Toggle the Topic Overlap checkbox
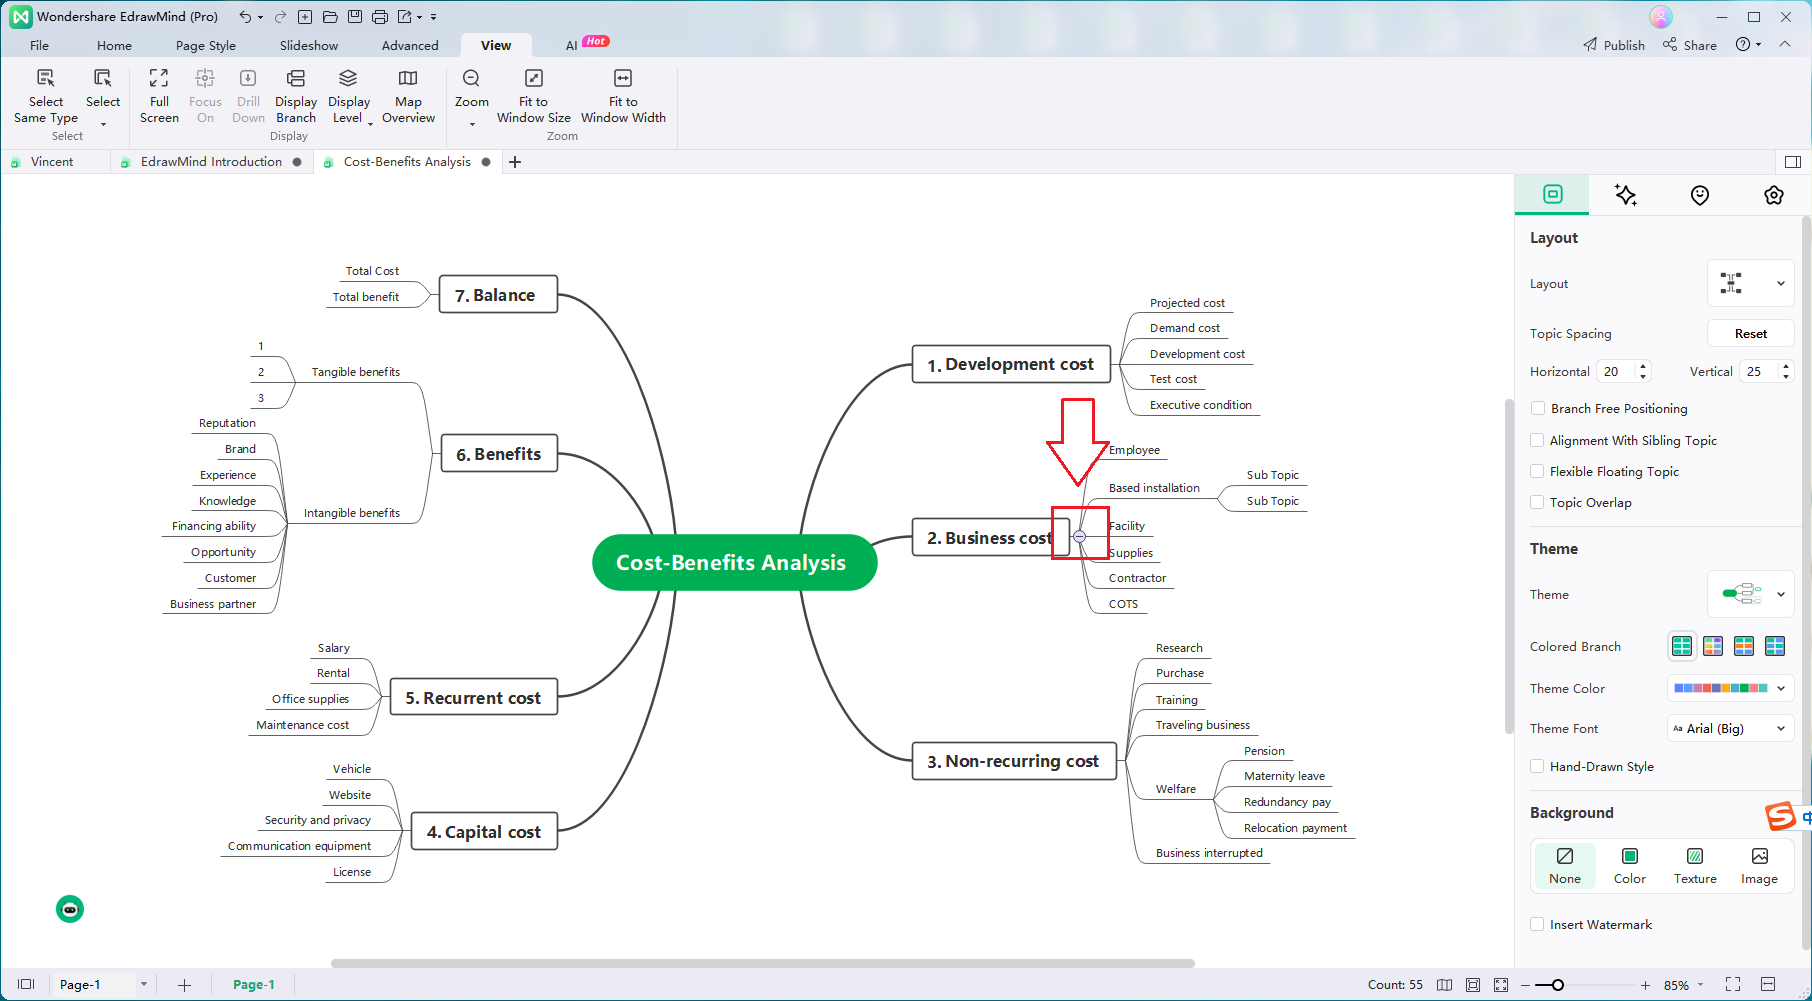This screenshot has height=1001, width=1812. [x=1538, y=502]
